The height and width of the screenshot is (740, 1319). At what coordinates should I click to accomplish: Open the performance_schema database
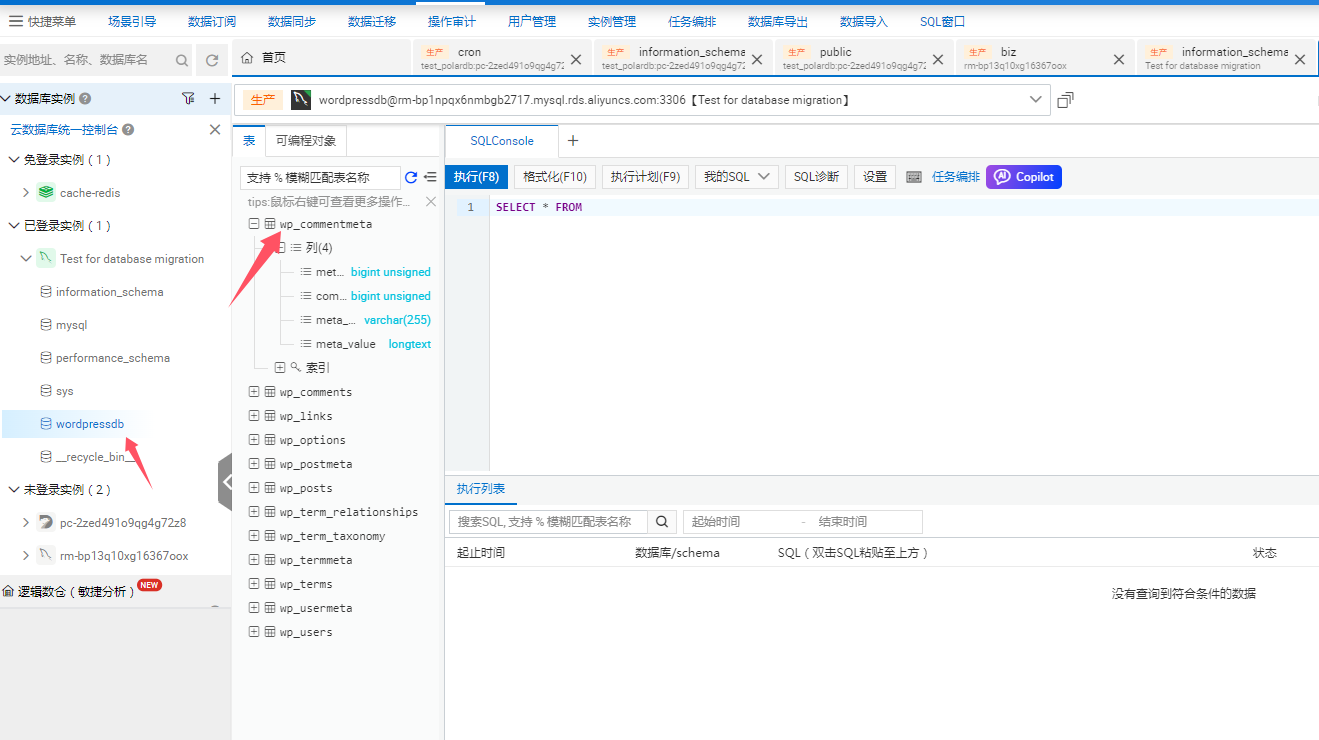click(x=113, y=358)
